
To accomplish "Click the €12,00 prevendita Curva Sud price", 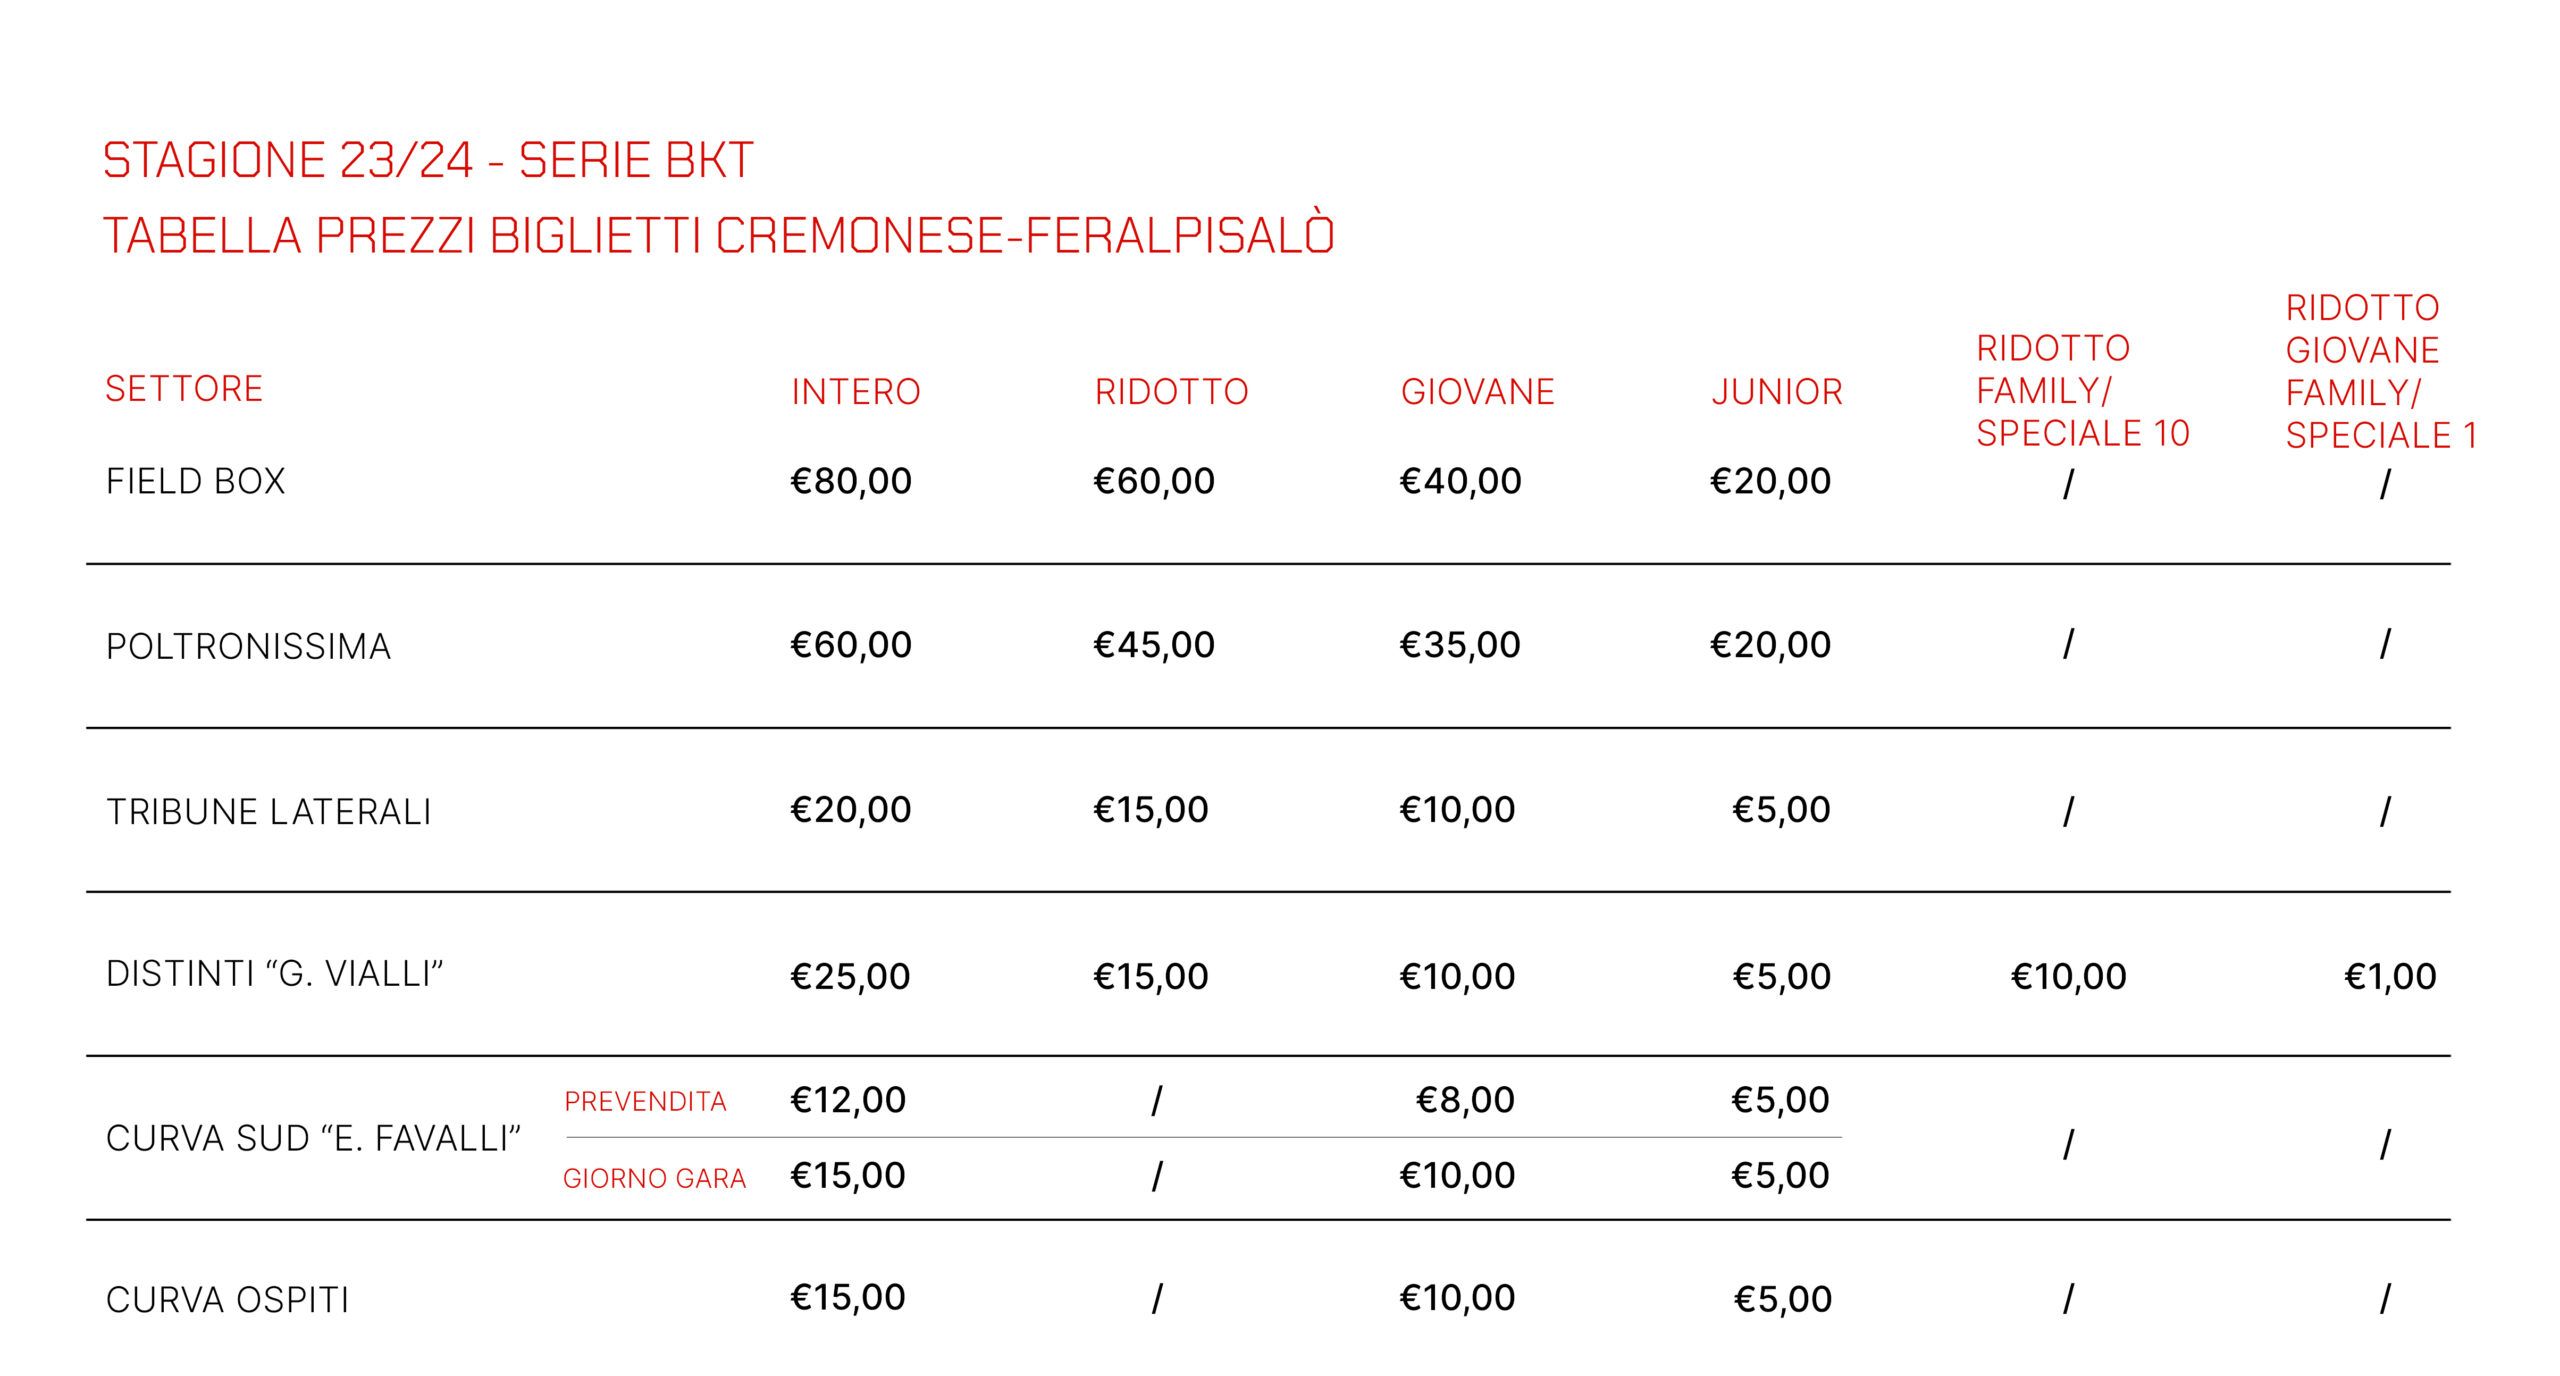I will click(847, 1100).
